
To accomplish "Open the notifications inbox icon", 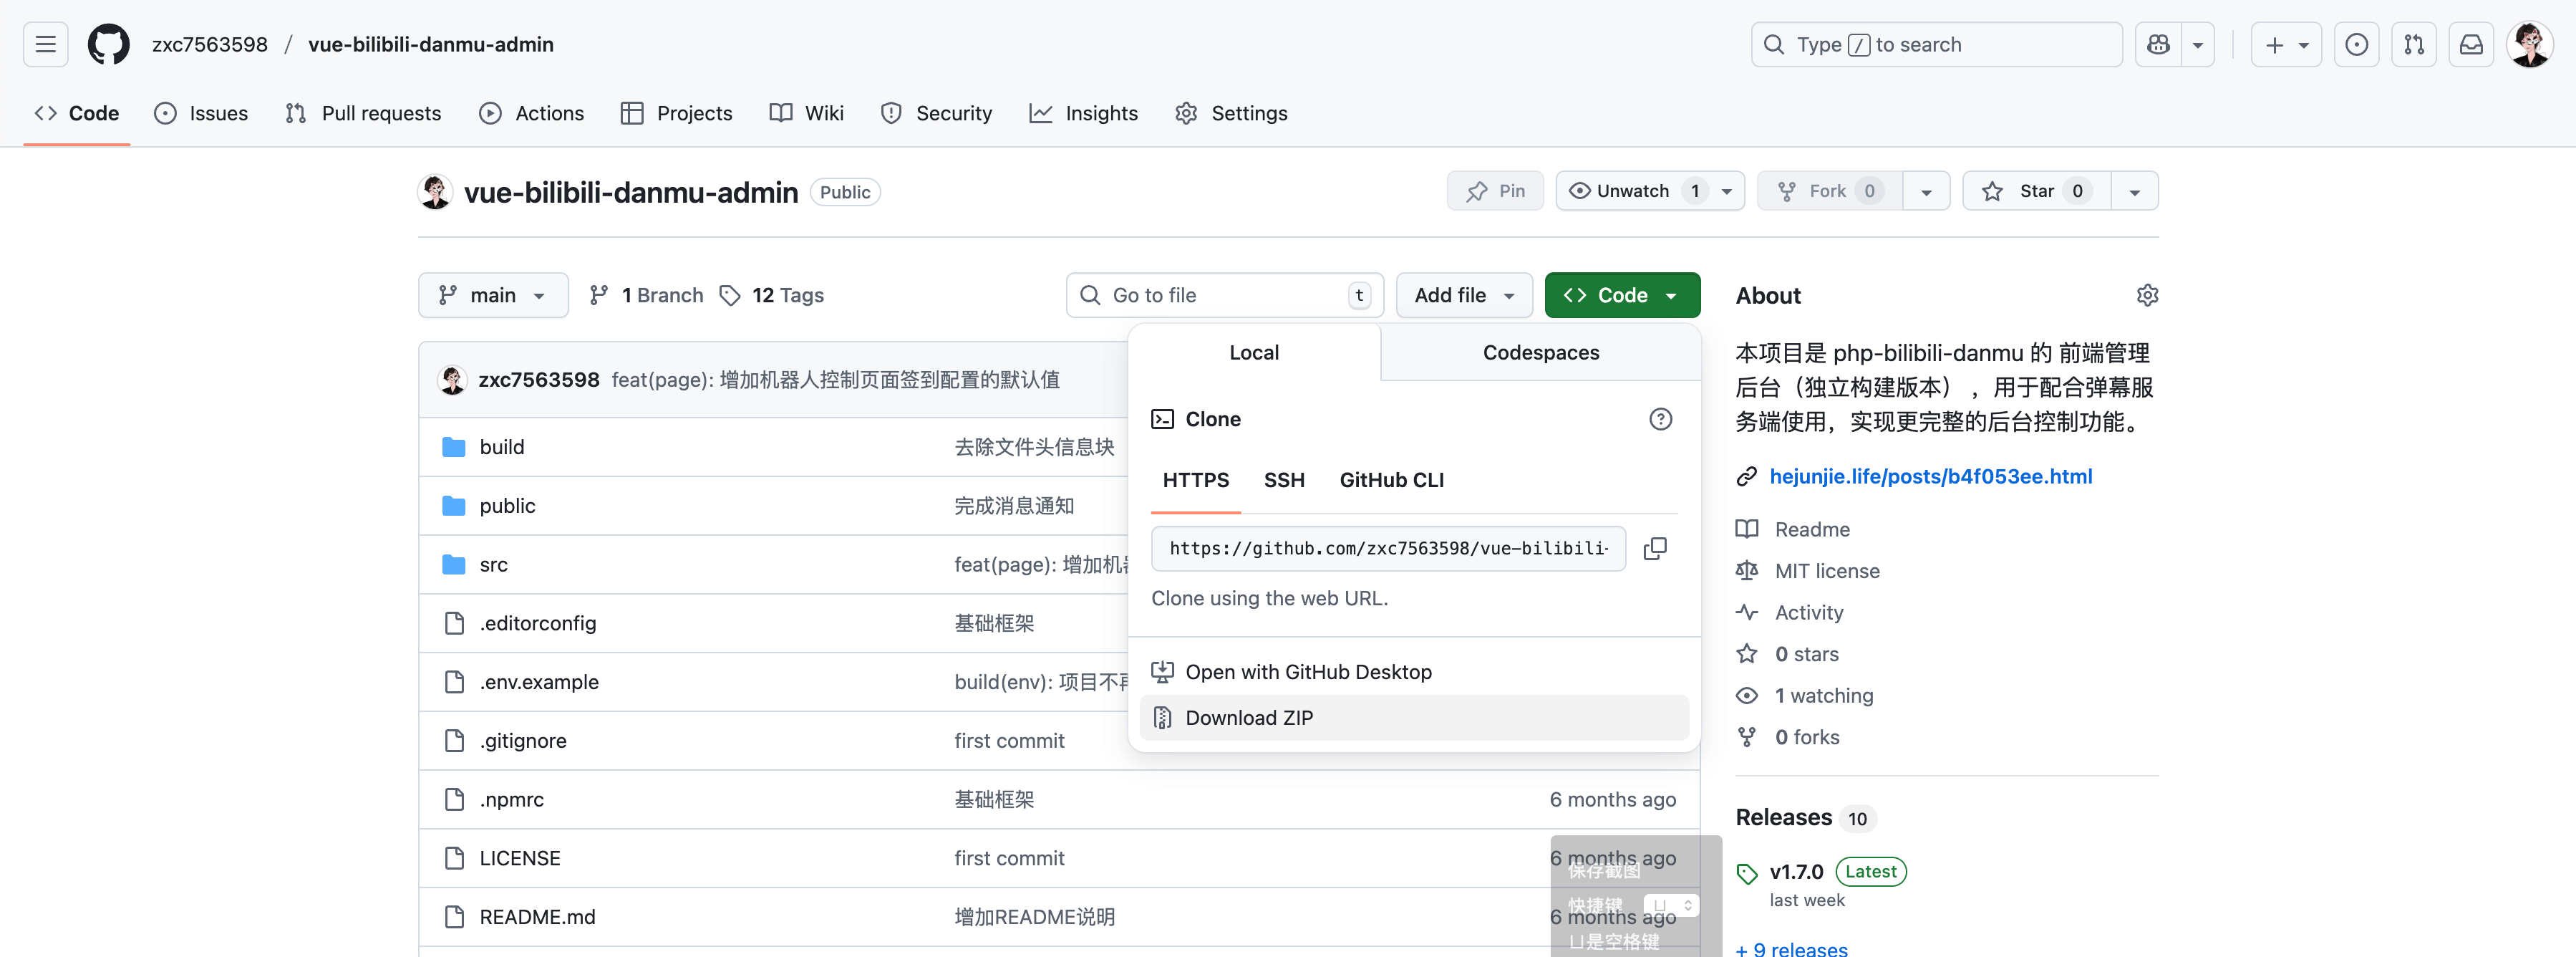I will (x=2471, y=44).
